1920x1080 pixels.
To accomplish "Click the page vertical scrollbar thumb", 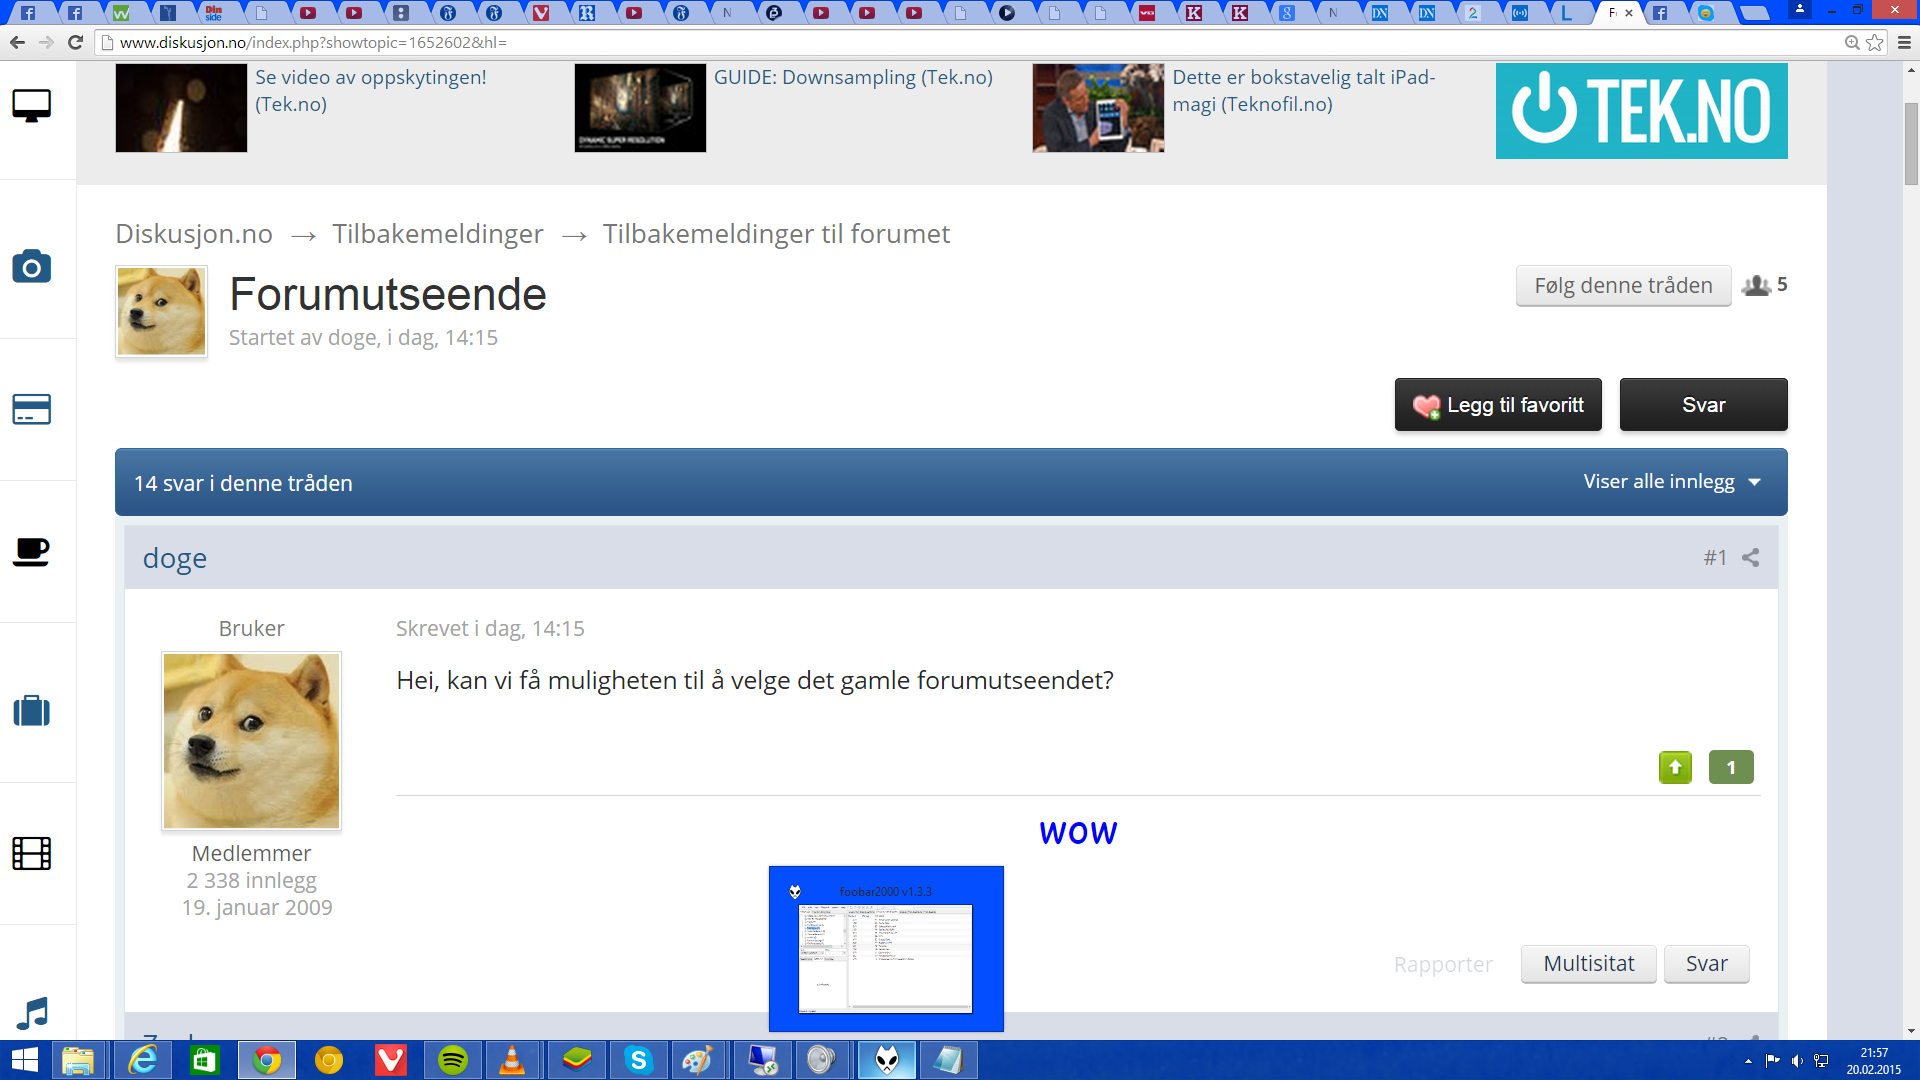I will 1911,143.
